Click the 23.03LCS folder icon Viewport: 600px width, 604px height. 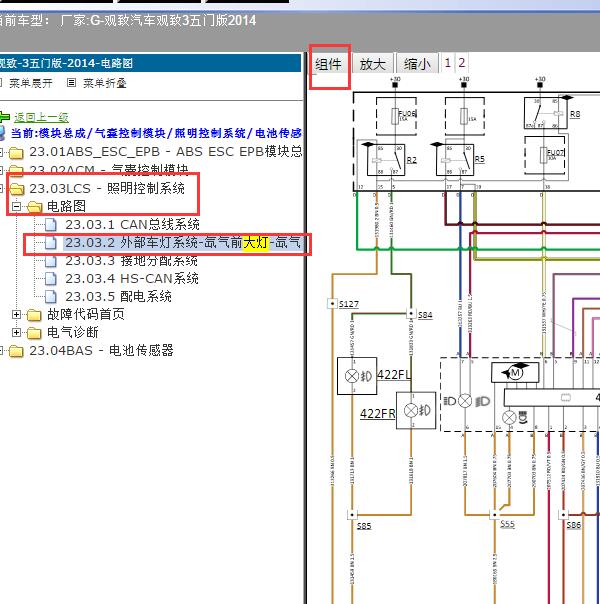pos(17,189)
